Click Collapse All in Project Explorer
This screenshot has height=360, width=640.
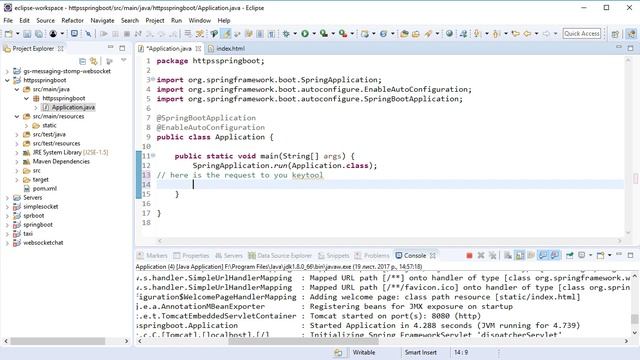(82, 61)
